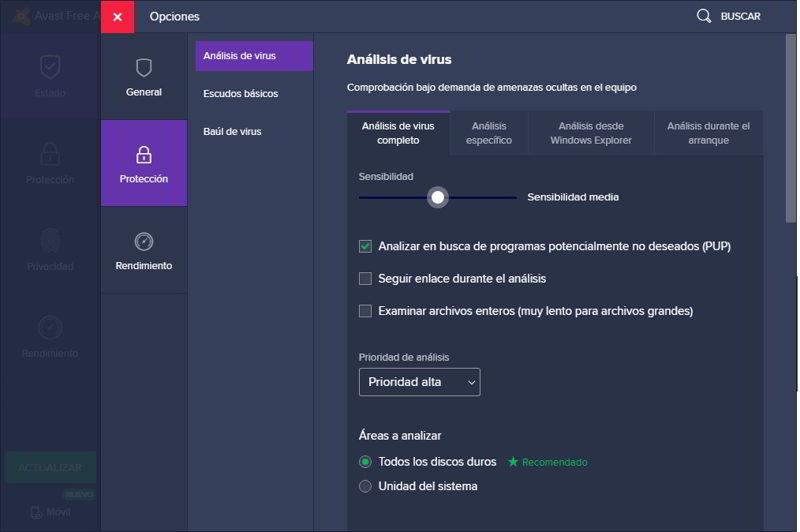Click the search magnifier icon

click(x=704, y=16)
